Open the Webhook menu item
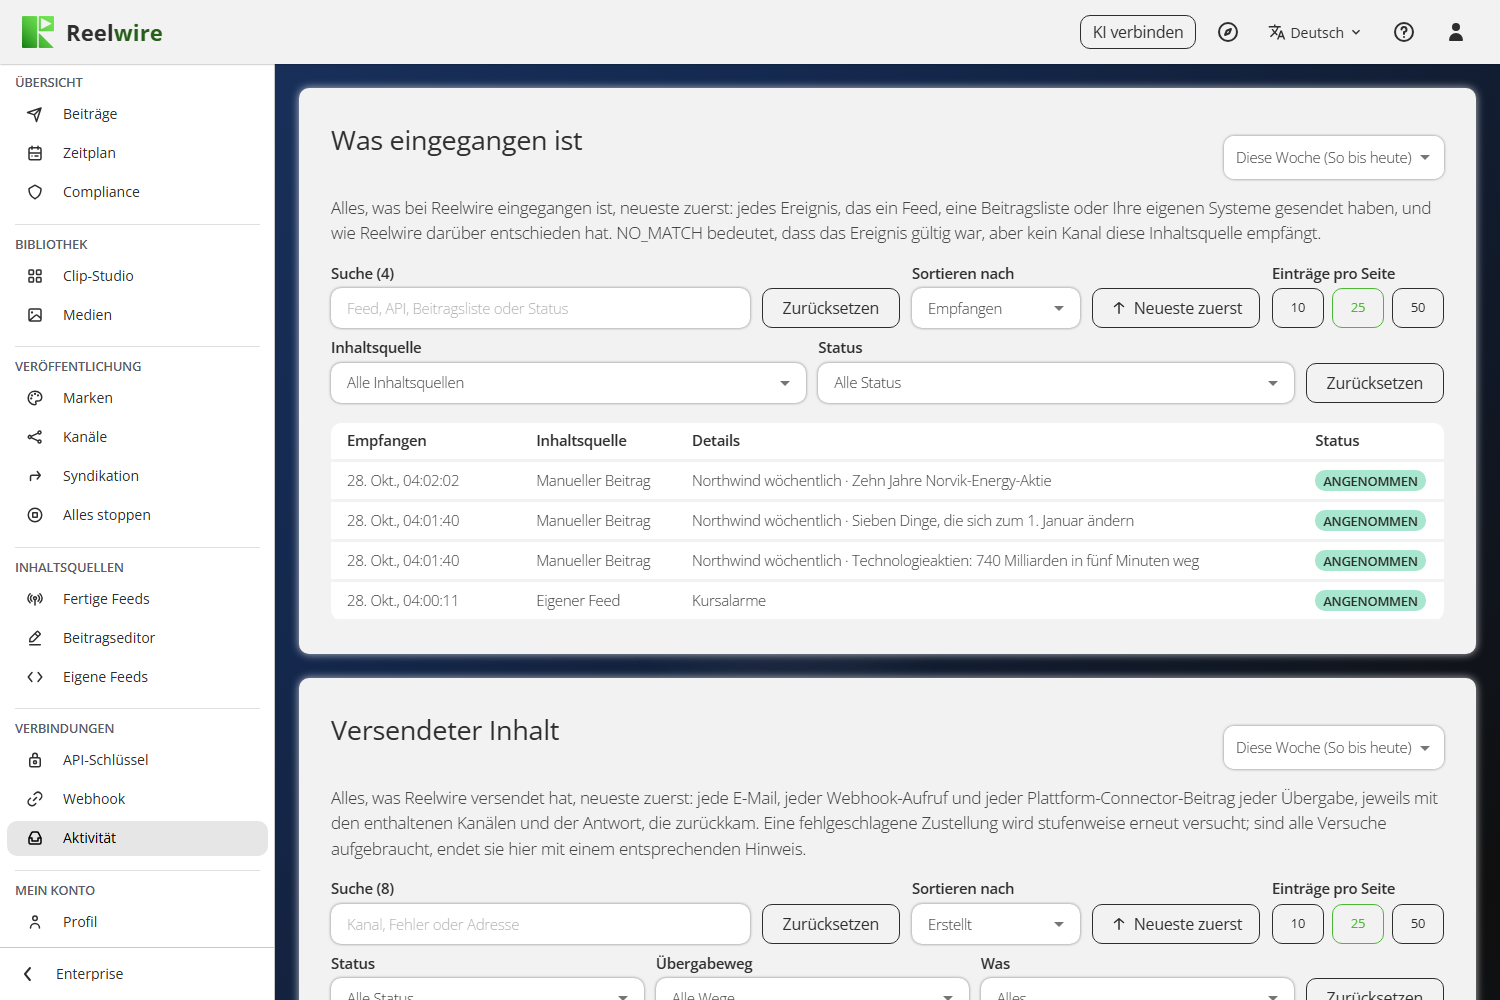Image resolution: width=1500 pixels, height=1000 pixels. (x=137, y=799)
